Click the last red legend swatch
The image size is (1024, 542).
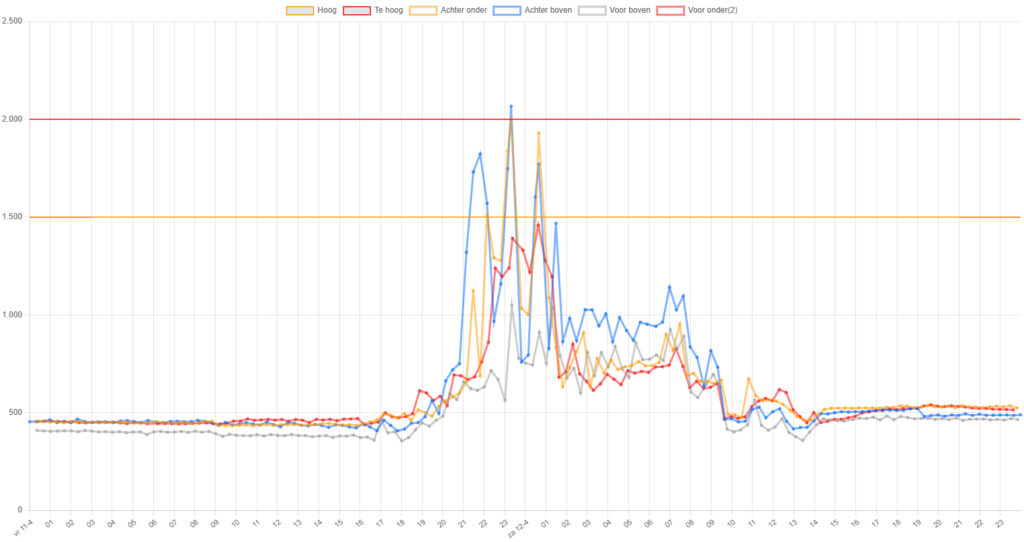tap(670, 10)
